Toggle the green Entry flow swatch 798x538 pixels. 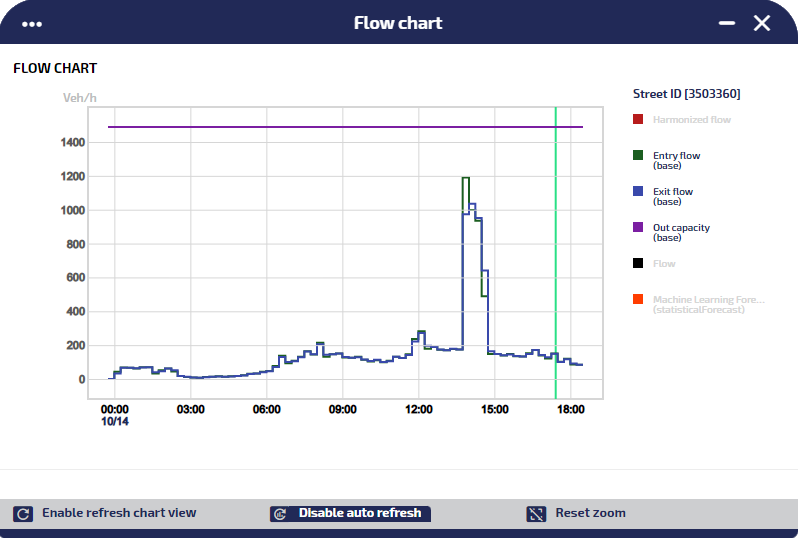[638, 155]
